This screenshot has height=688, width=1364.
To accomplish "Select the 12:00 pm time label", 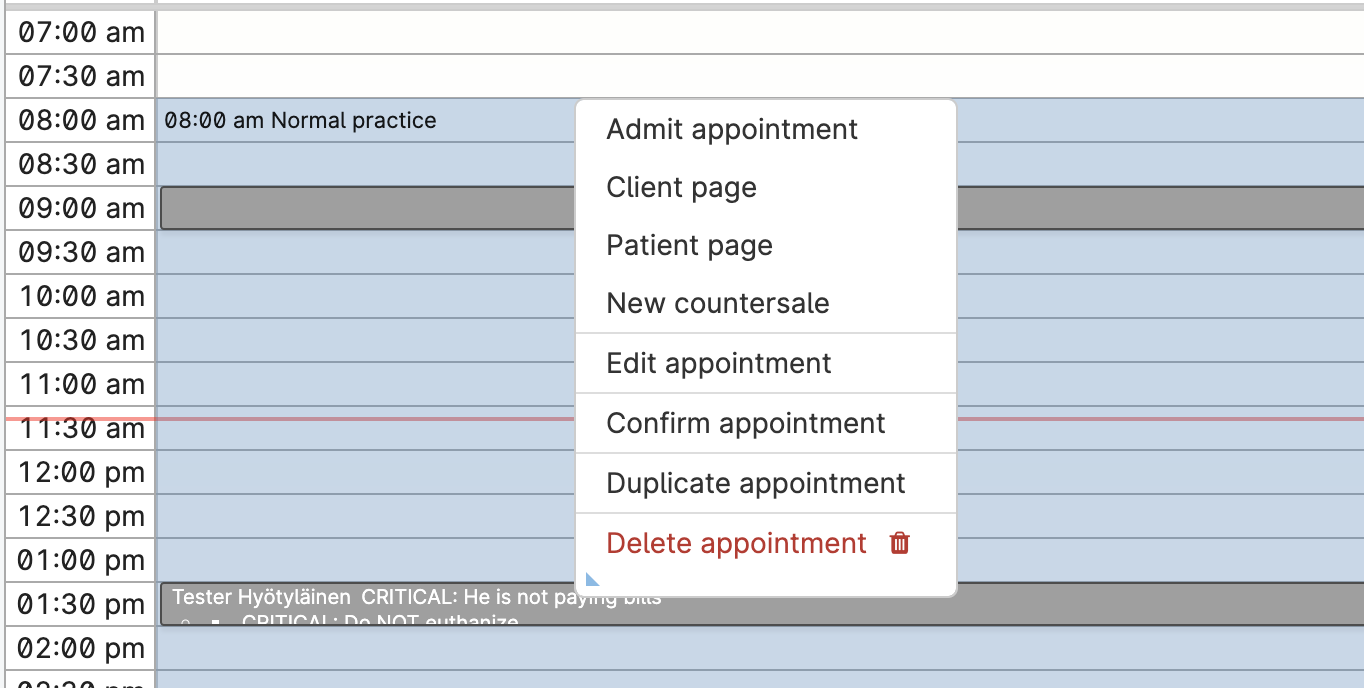I will pos(81,473).
